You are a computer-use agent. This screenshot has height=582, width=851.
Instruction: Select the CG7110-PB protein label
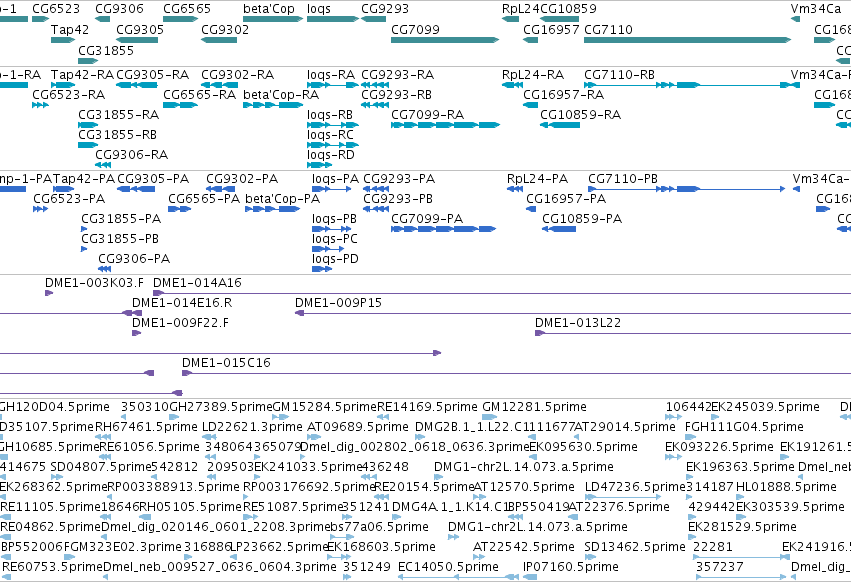623,179
